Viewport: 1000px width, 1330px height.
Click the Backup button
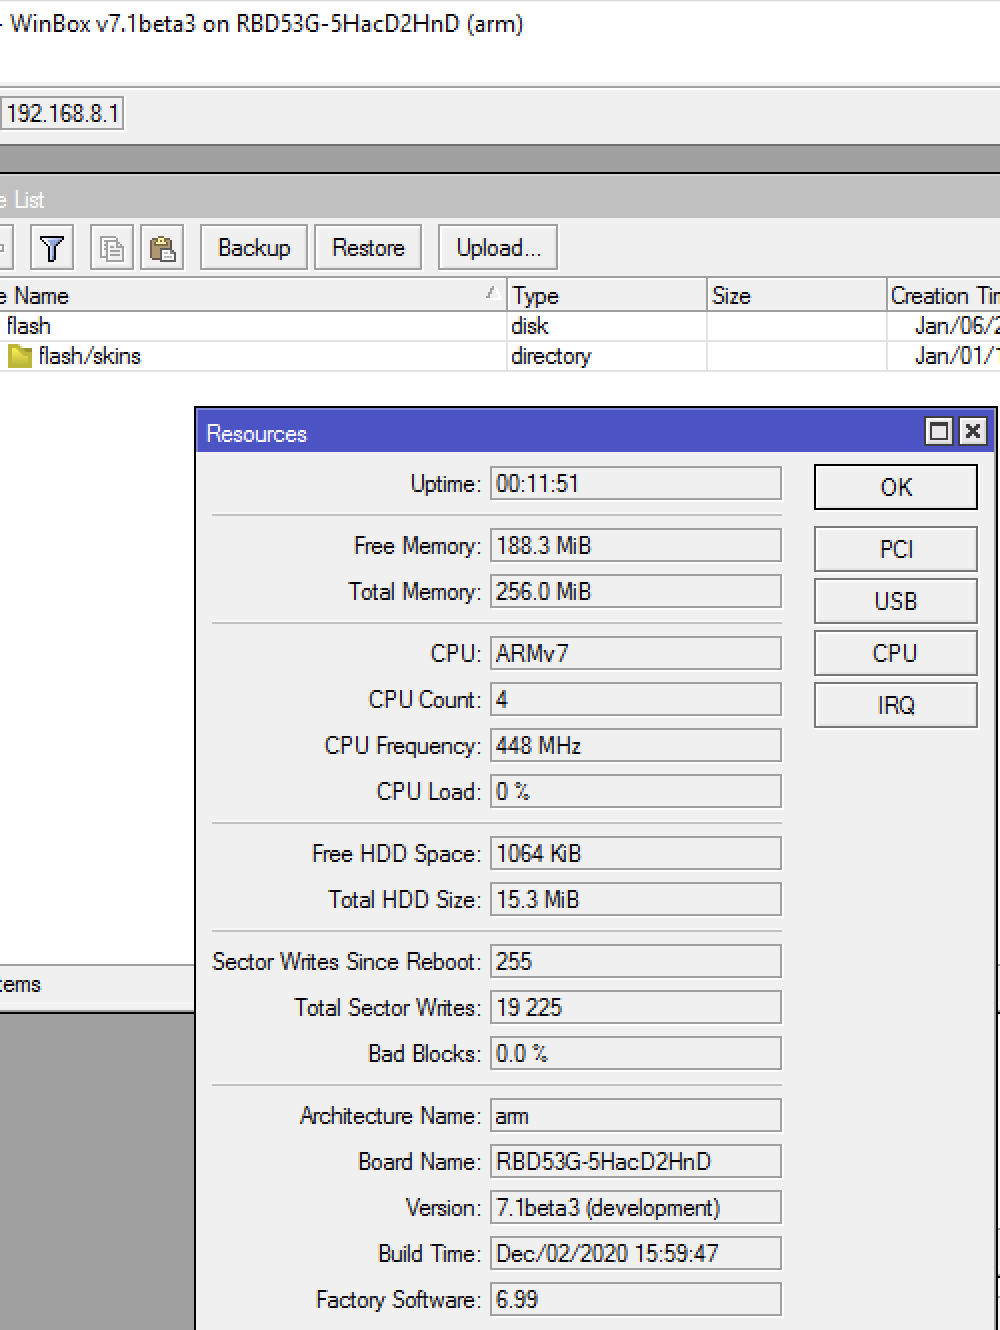(x=254, y=248)
